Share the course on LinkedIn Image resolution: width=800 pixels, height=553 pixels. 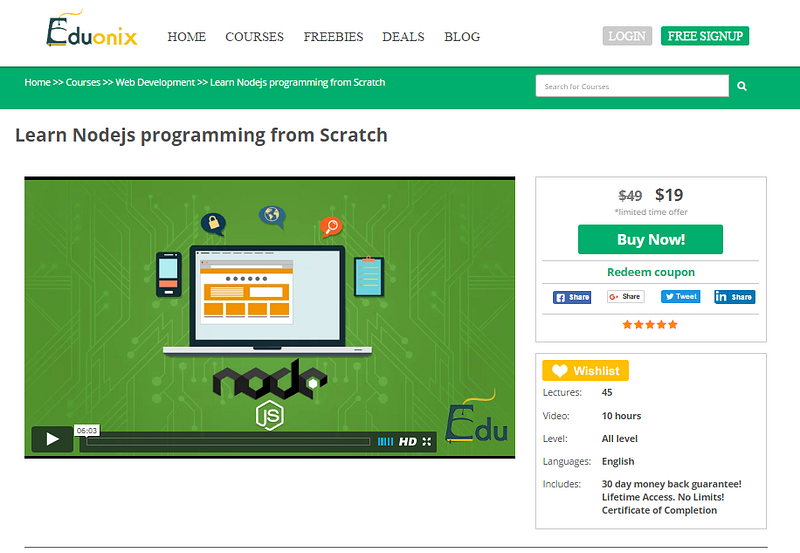(735, 297)
